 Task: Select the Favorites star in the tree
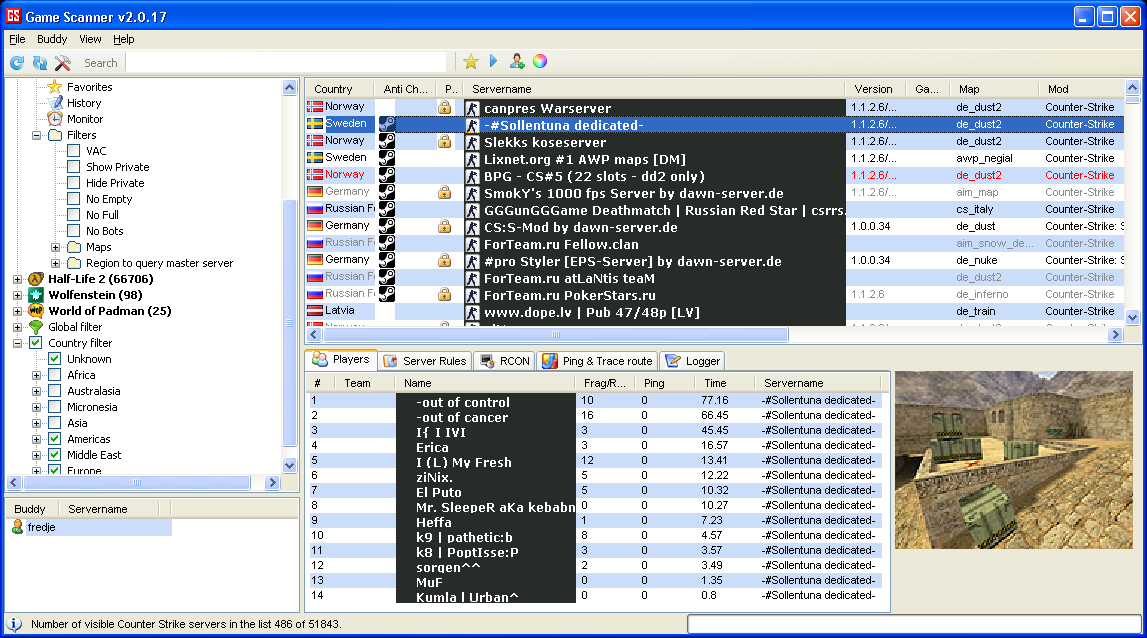55,87
